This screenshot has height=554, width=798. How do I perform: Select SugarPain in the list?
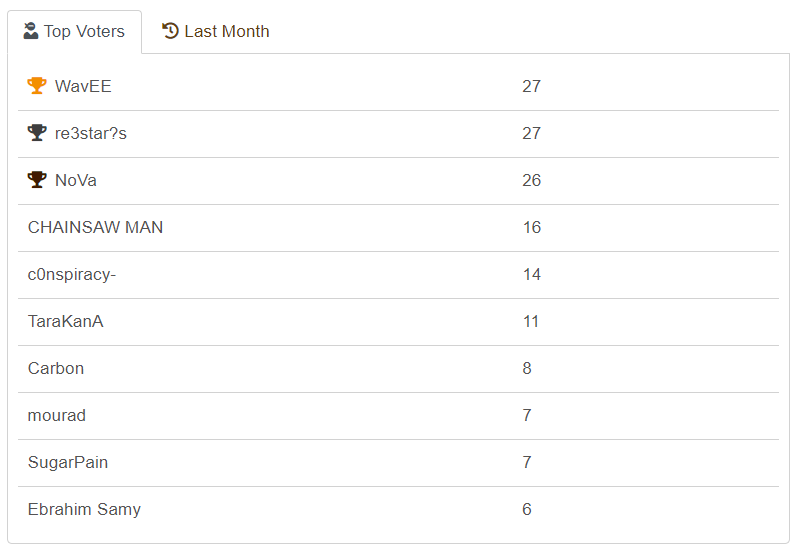[68, 462]
